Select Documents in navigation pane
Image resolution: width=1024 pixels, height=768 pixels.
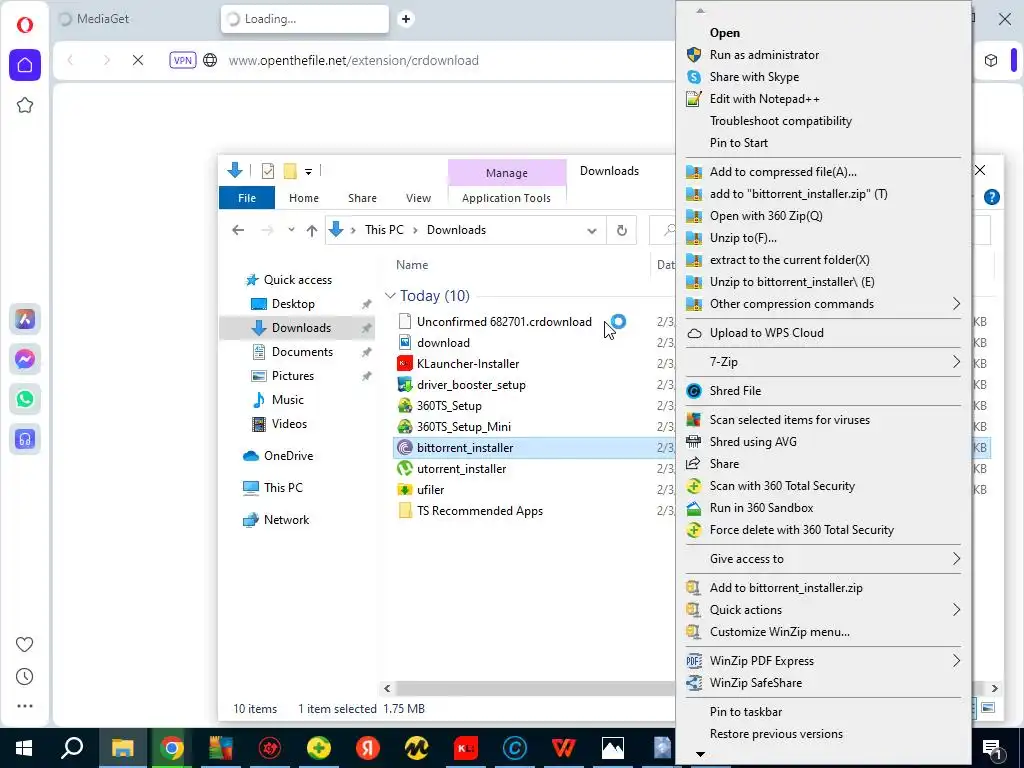(302, 352)
